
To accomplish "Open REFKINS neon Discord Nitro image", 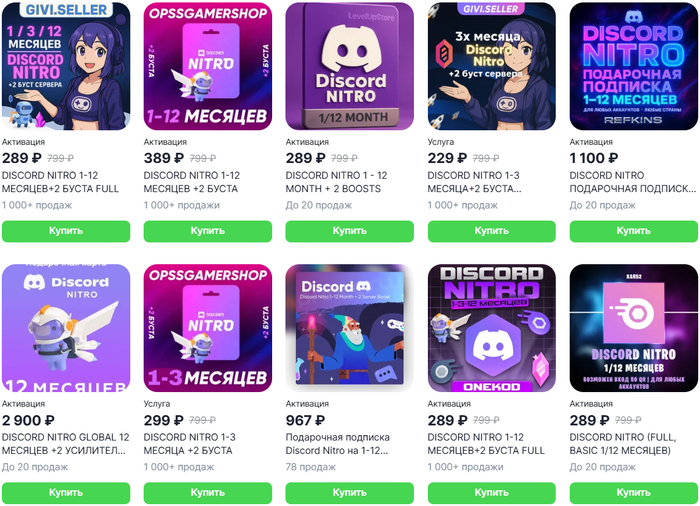I will point(633,66).
